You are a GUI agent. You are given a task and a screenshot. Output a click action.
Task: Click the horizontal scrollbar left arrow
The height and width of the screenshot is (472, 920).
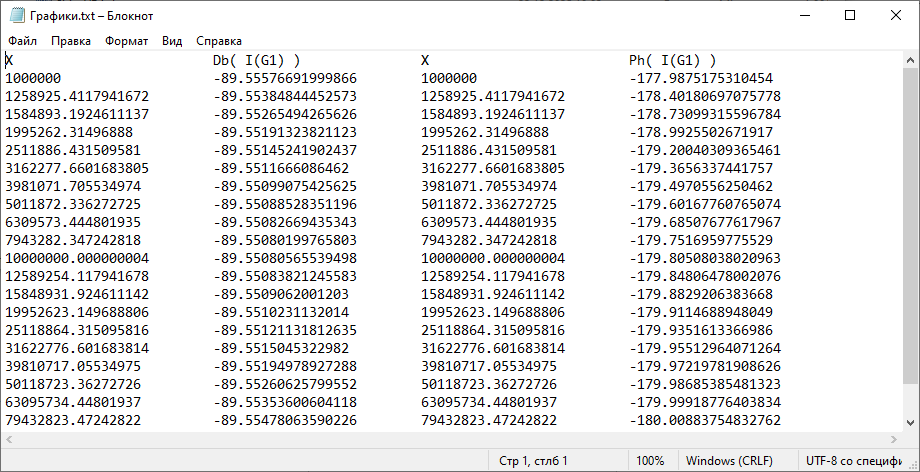(9, 439)
